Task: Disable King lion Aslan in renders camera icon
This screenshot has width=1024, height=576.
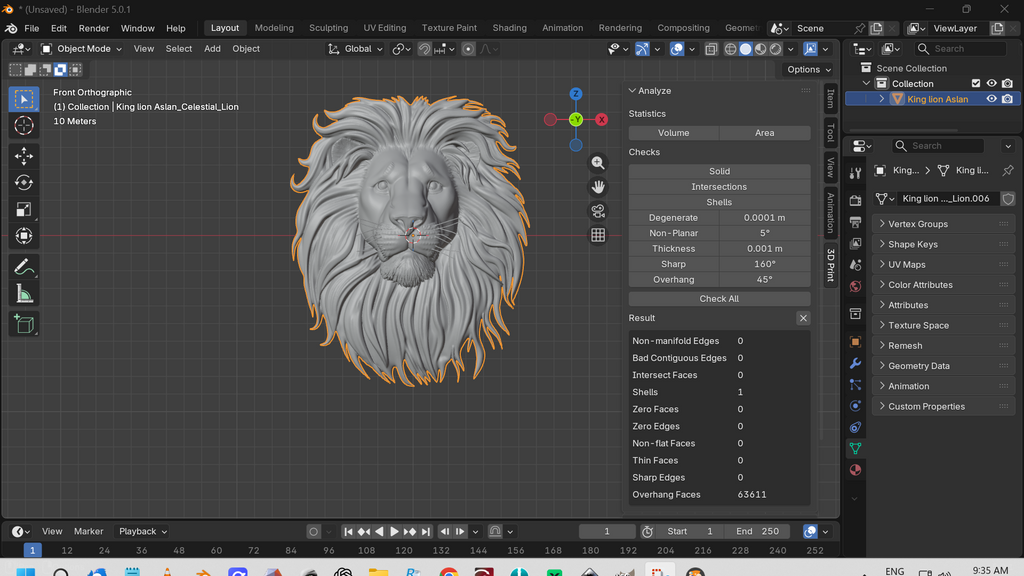Action: coord(1007,99)
